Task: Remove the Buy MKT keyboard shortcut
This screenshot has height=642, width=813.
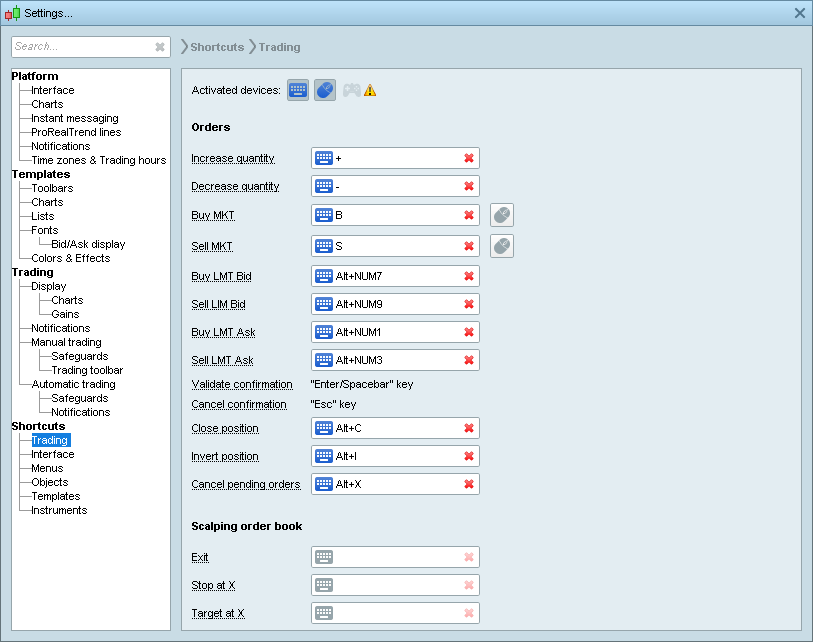Action: tap(468, 215)
